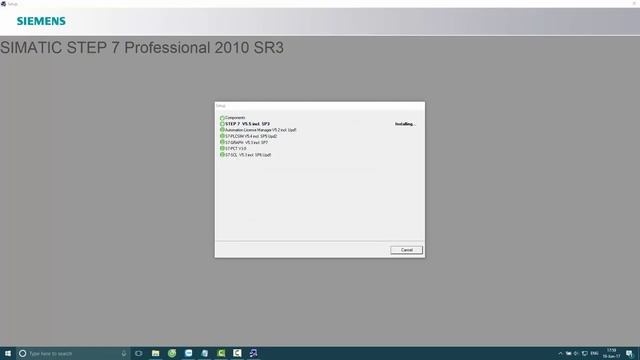Click the STEP 7 V5.5 incl. SP3 entry

(x=247, y=124)
